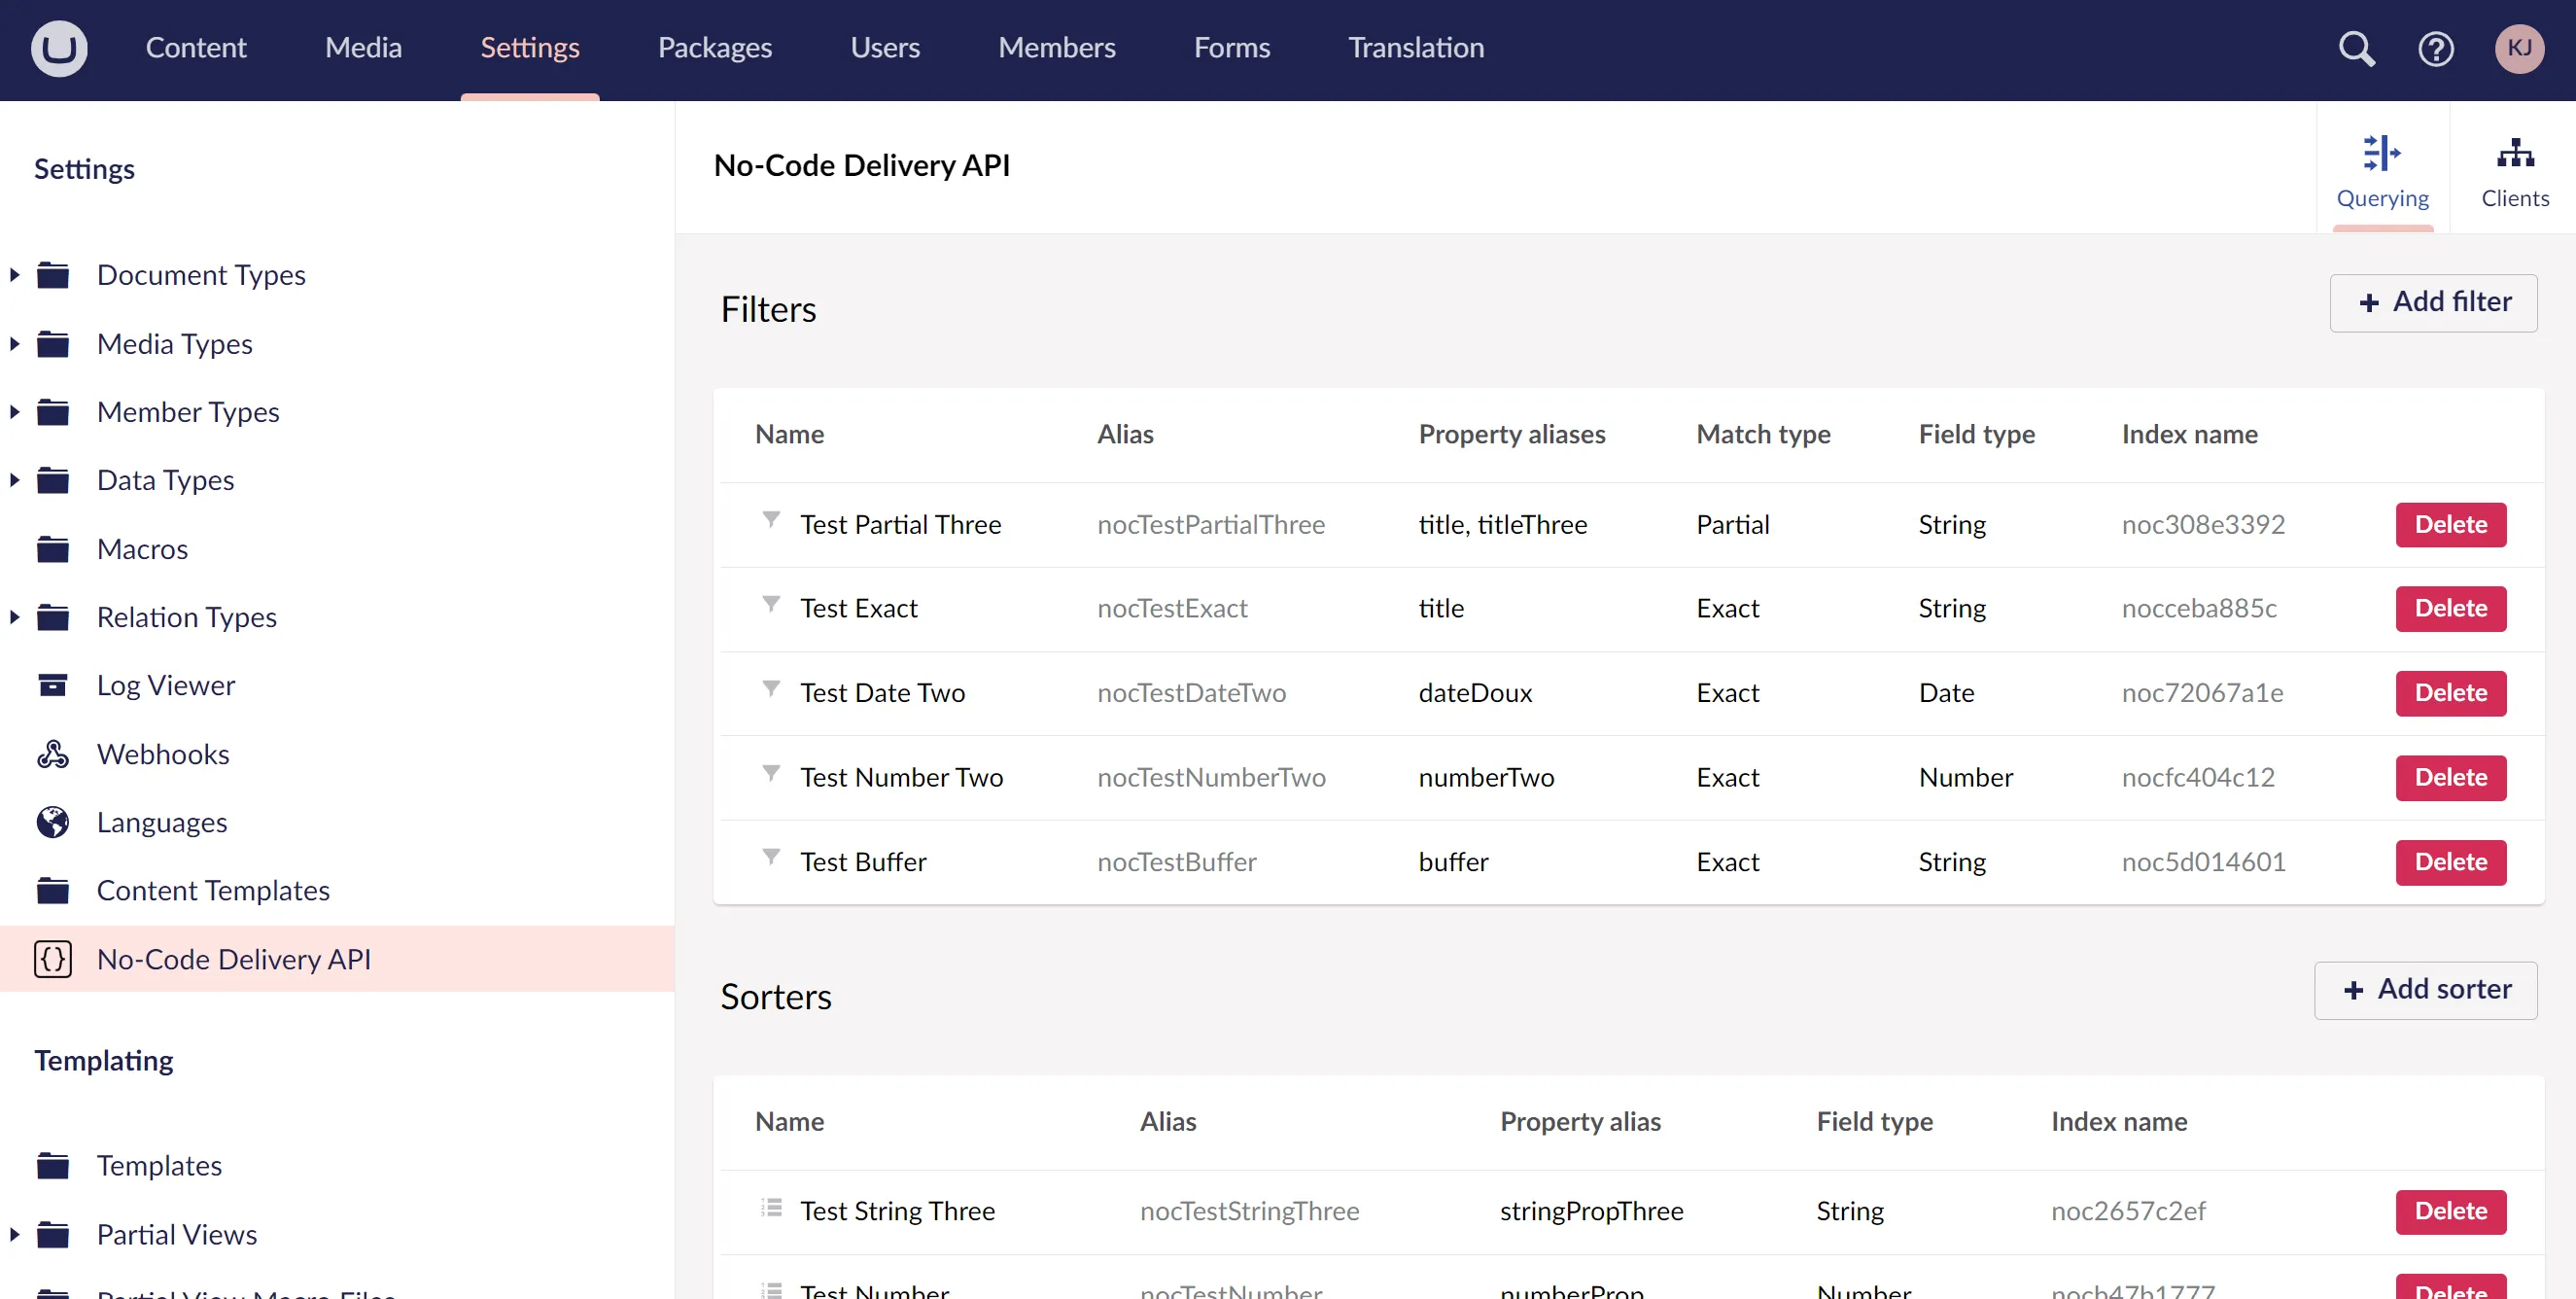2576x1299 pixels.
Task: Expand the Relation Types tree arrow
Action: pos(15,617)
